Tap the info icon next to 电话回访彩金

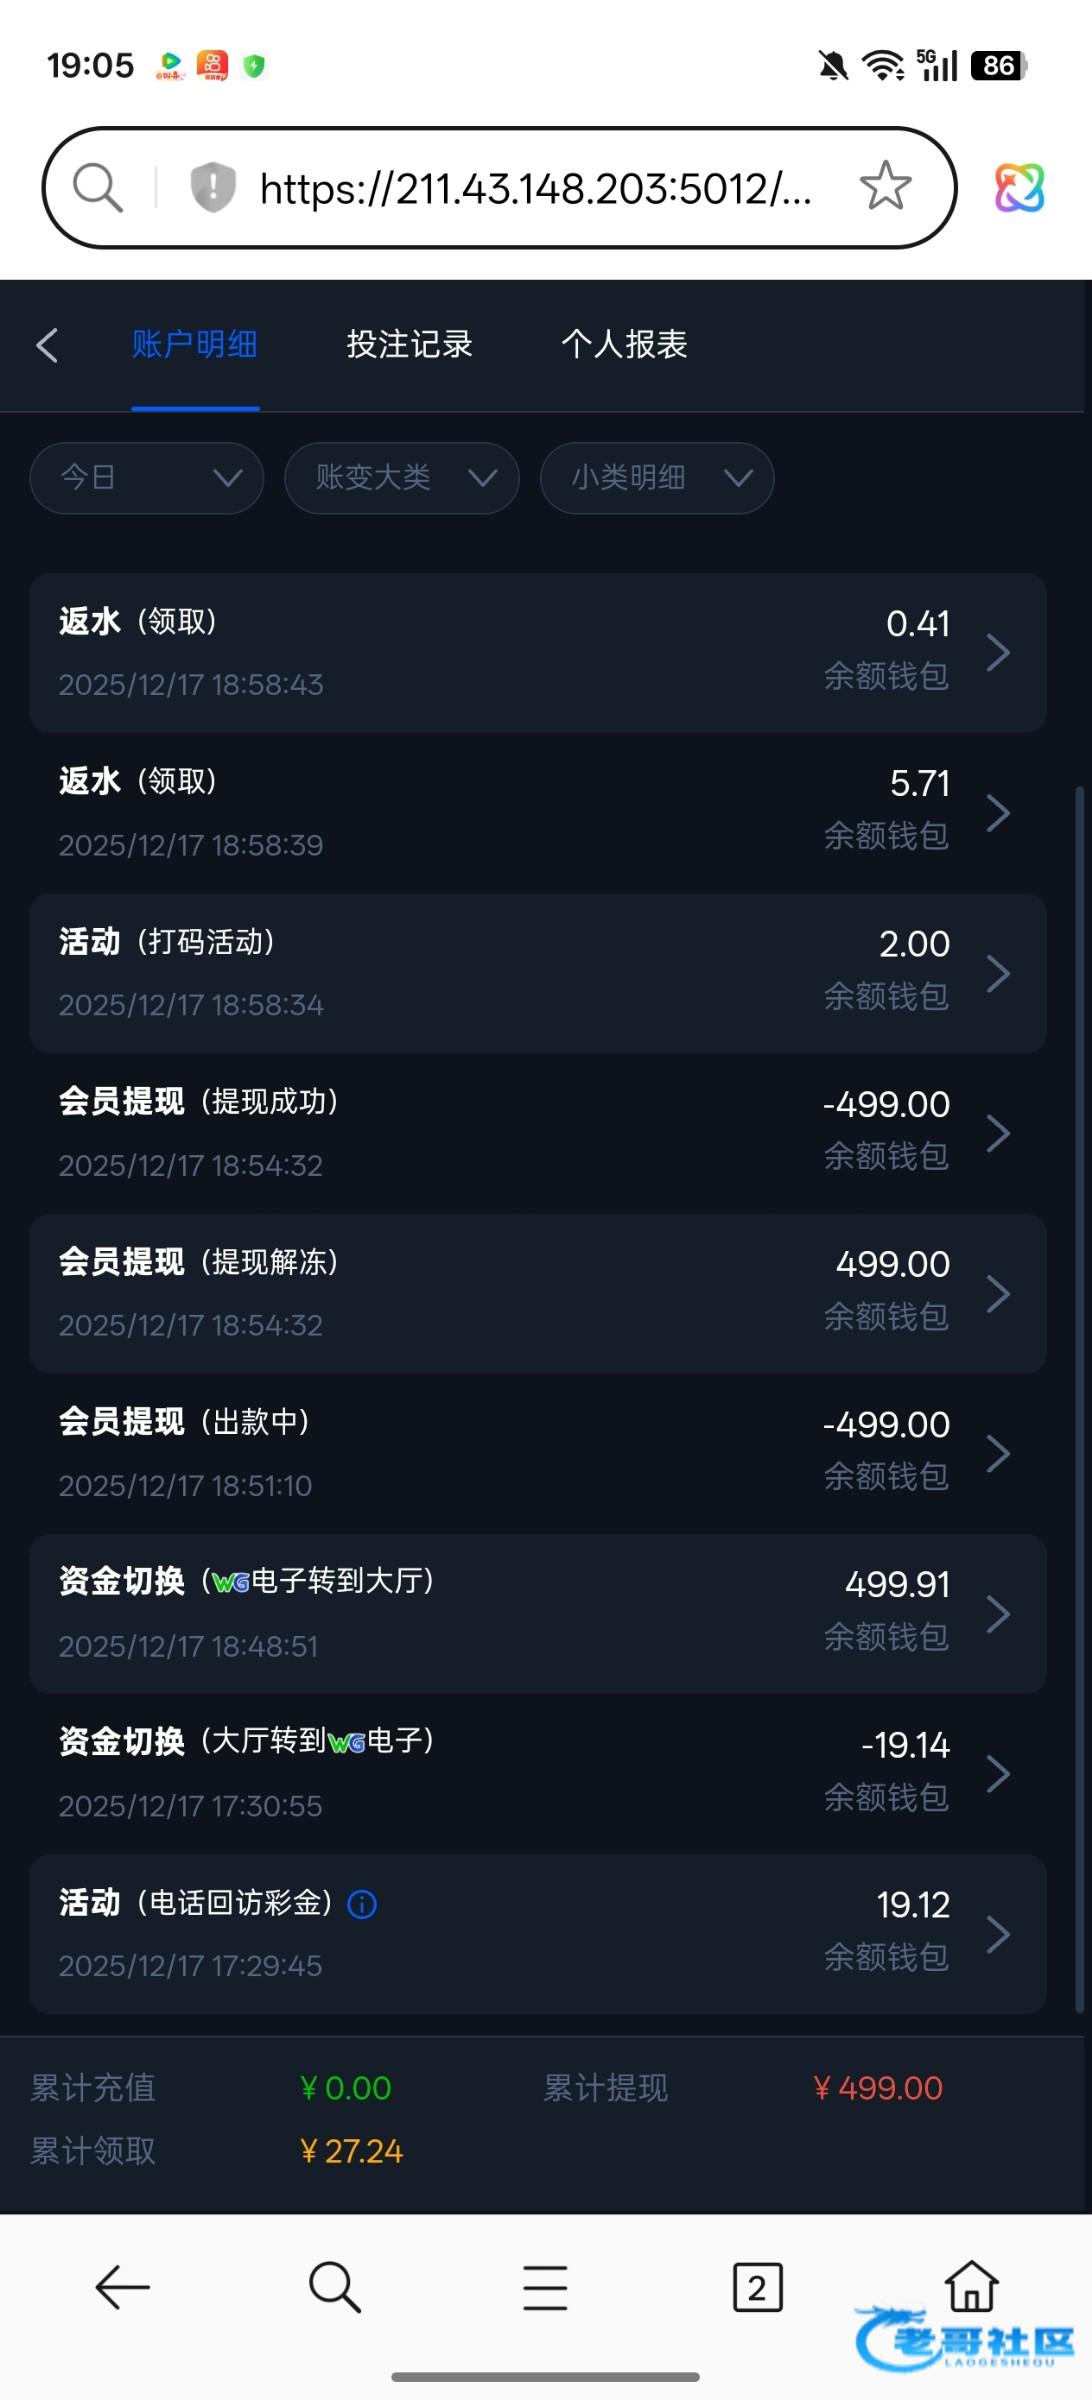(x=362, y=1904)
